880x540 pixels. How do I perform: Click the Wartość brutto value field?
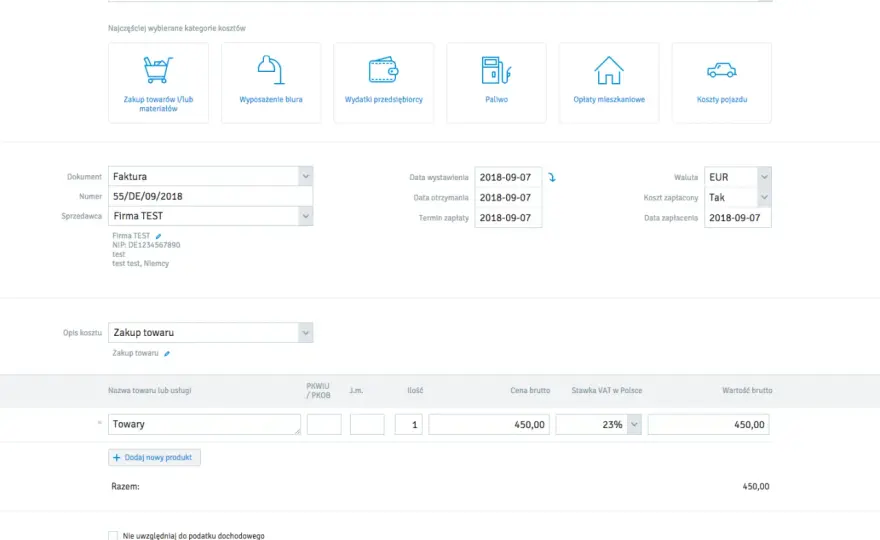click(708, 424)
